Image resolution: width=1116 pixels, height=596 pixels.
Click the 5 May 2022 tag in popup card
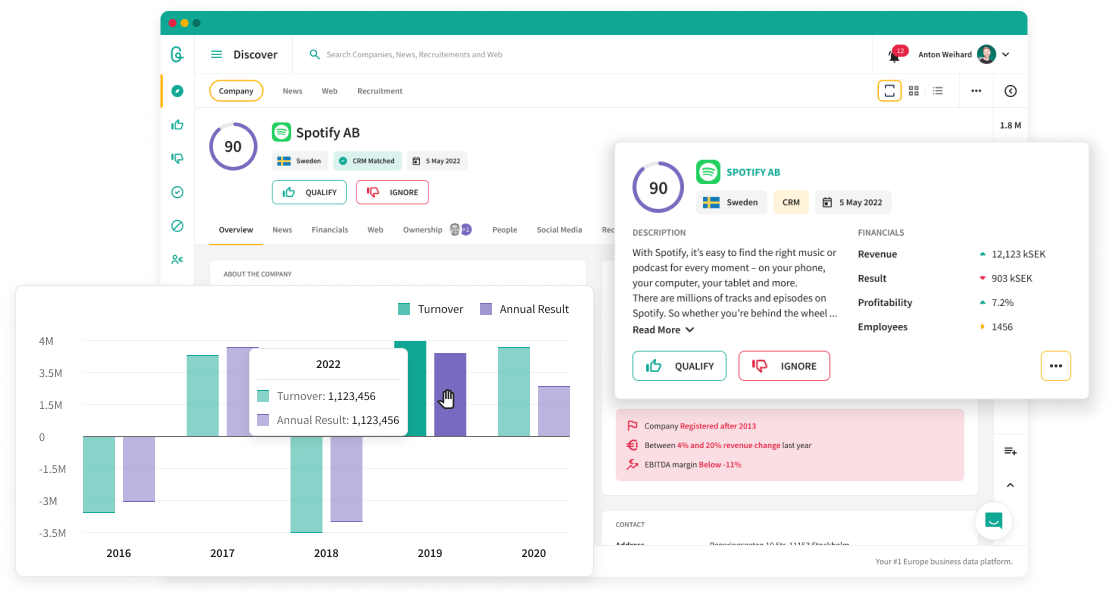pyautogui.click(x=853, y=202)
